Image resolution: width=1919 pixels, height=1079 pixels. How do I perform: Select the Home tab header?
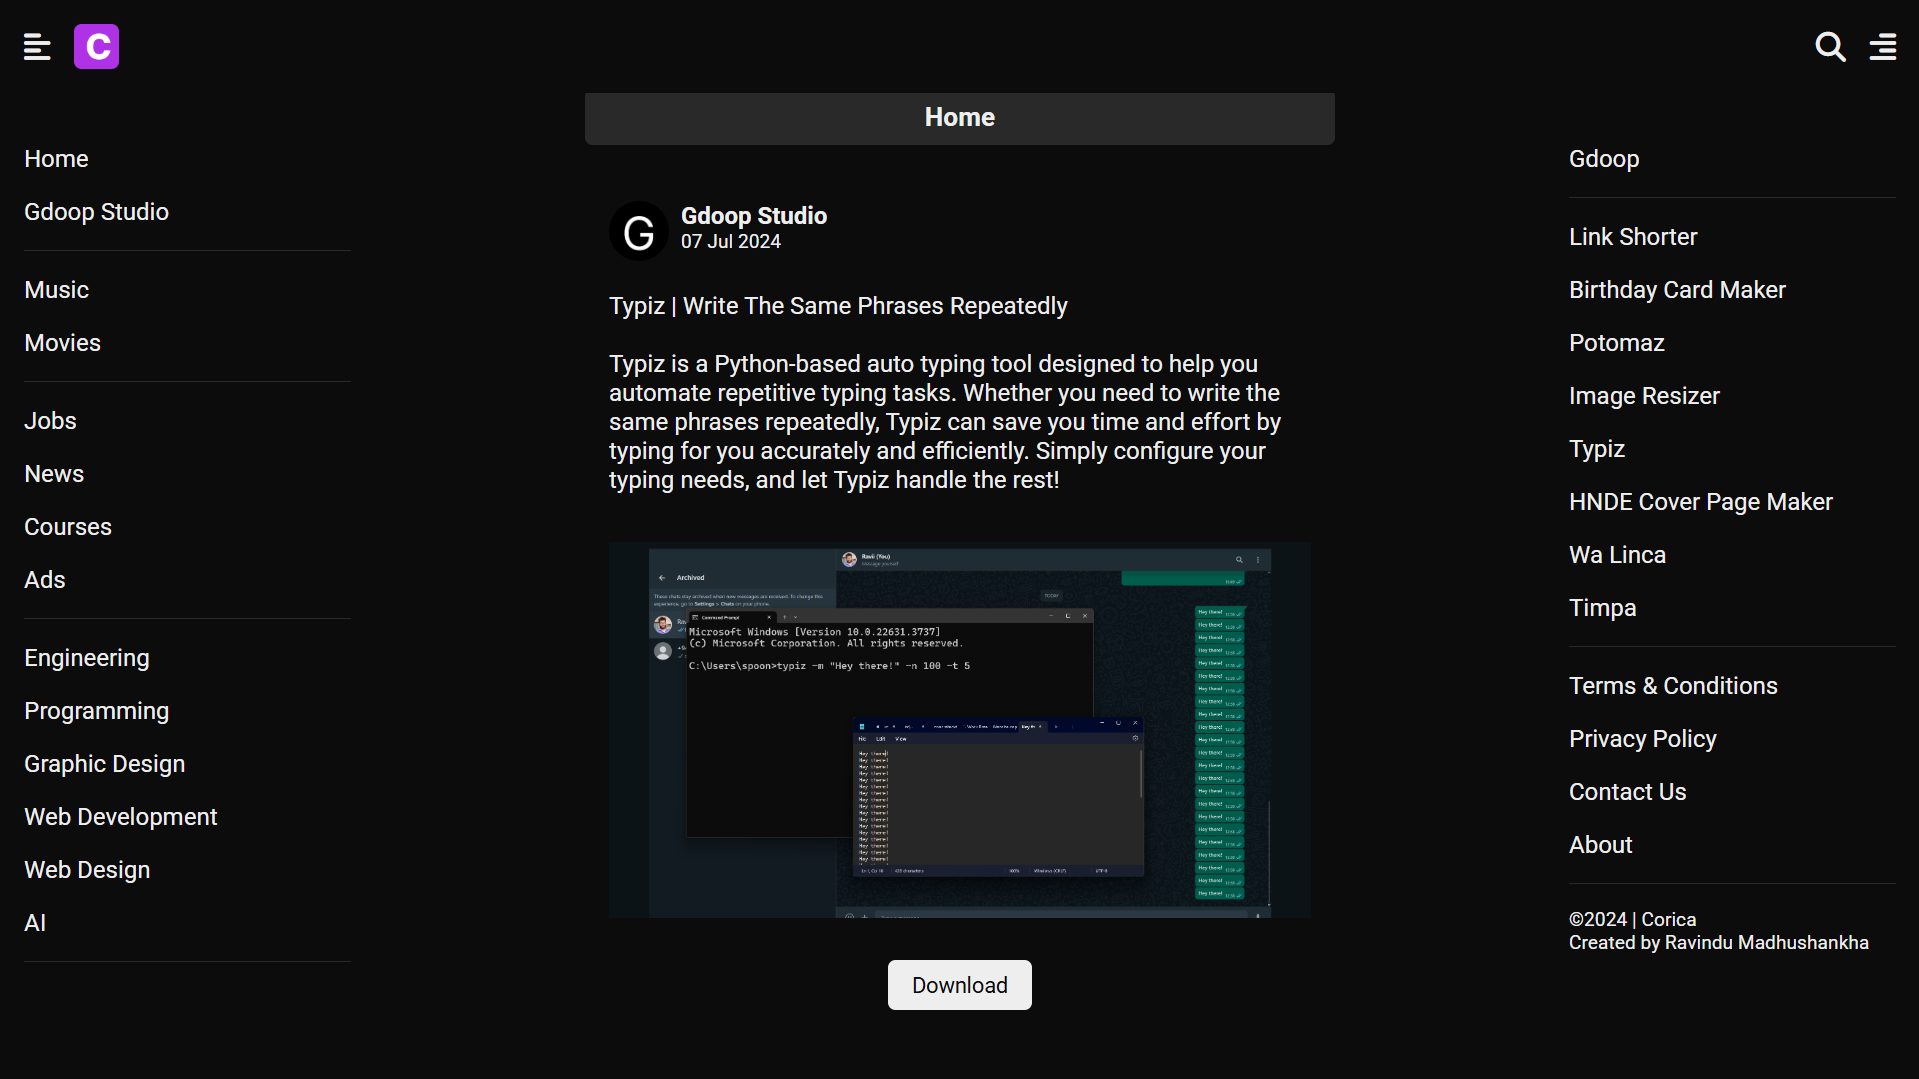click(959, 118)
